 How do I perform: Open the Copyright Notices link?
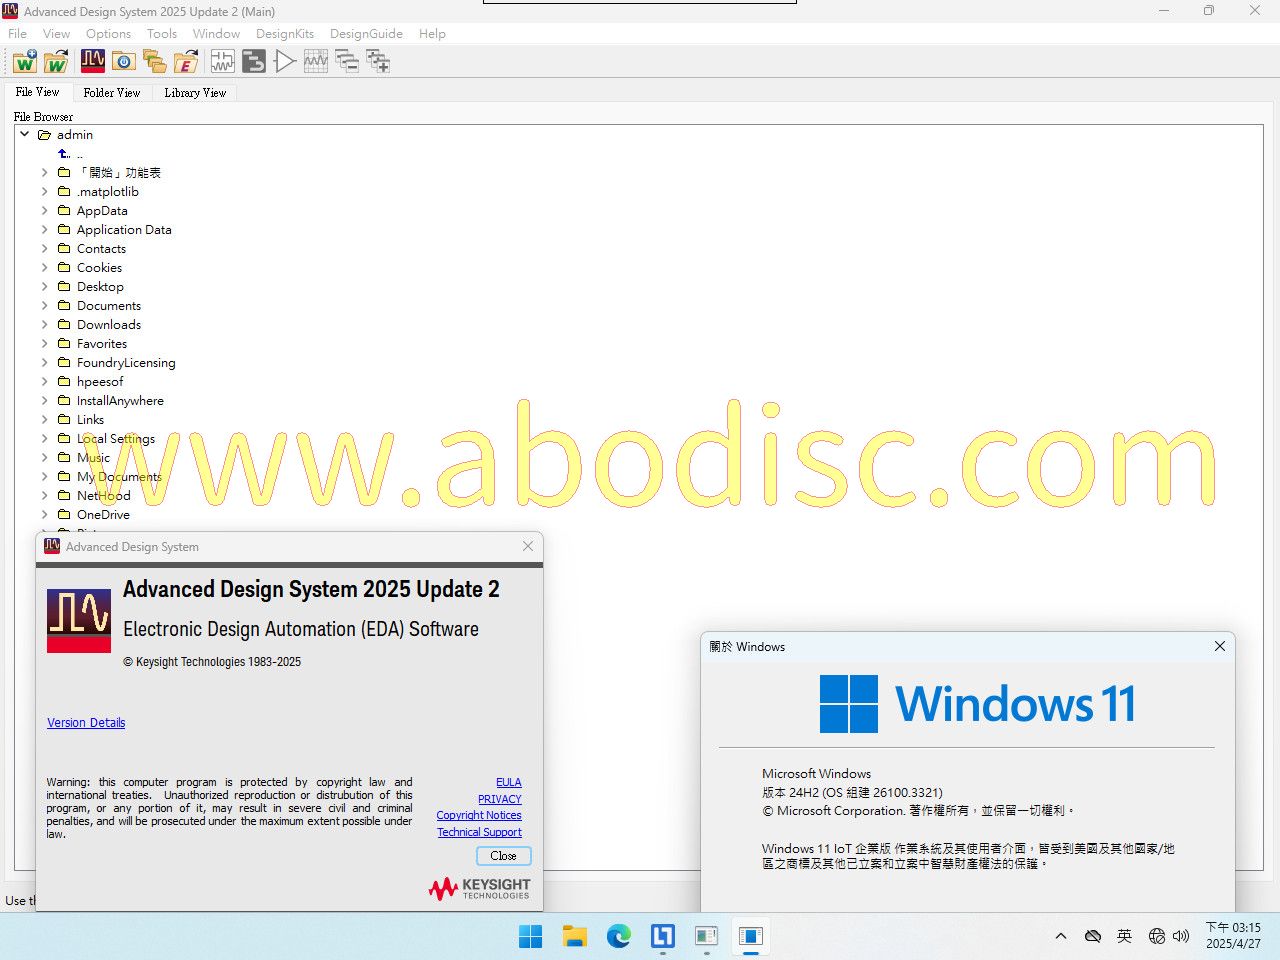[x=479, y=815]
